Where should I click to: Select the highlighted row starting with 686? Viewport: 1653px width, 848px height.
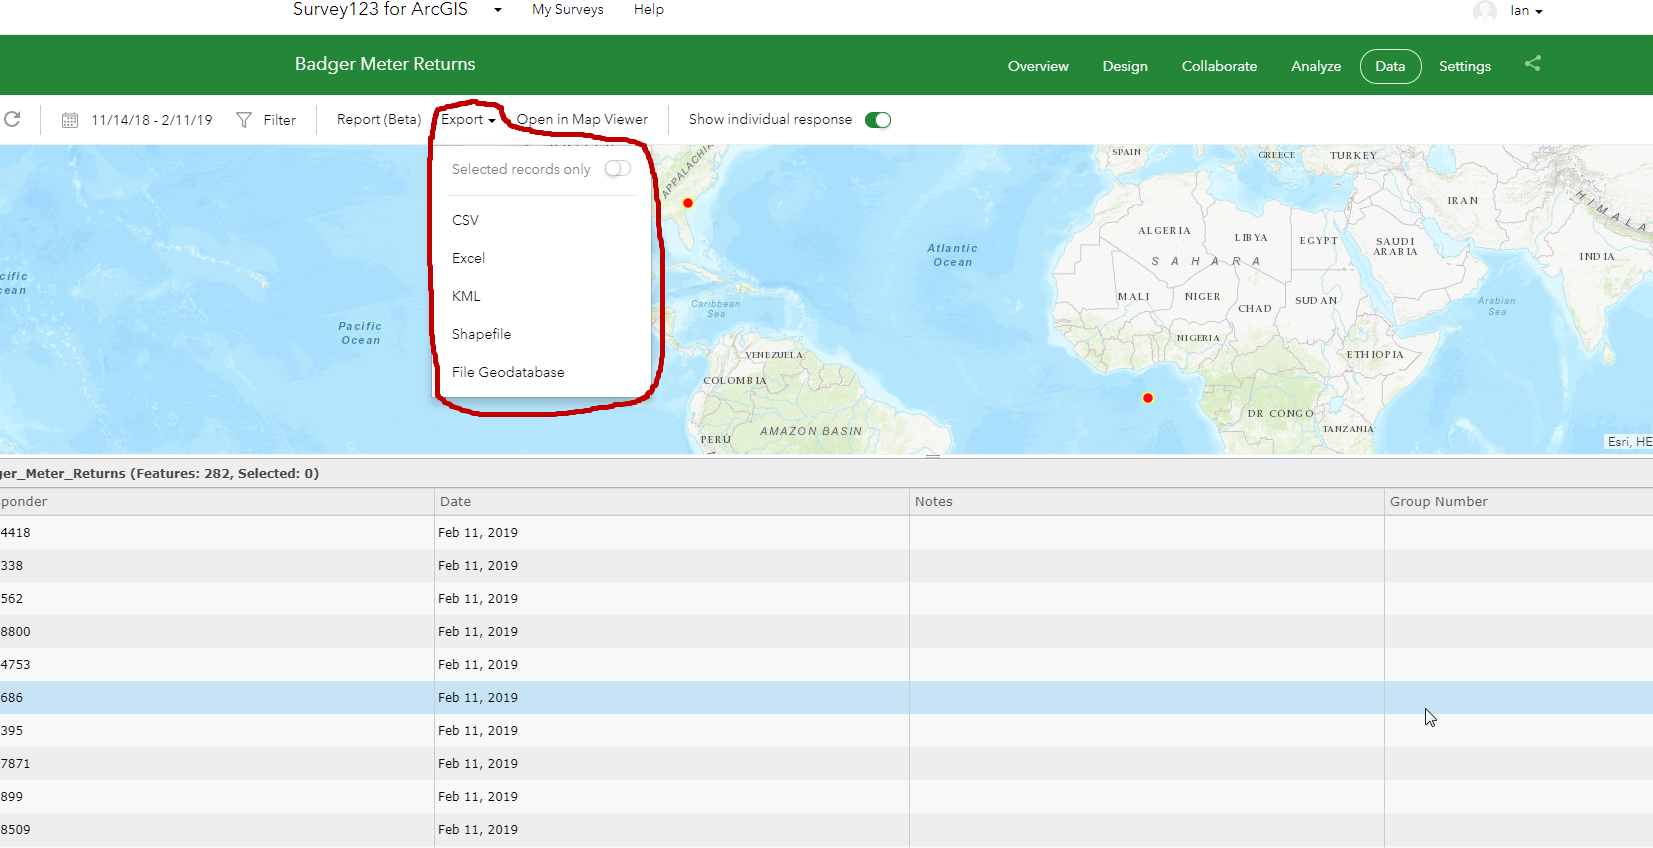826,698
